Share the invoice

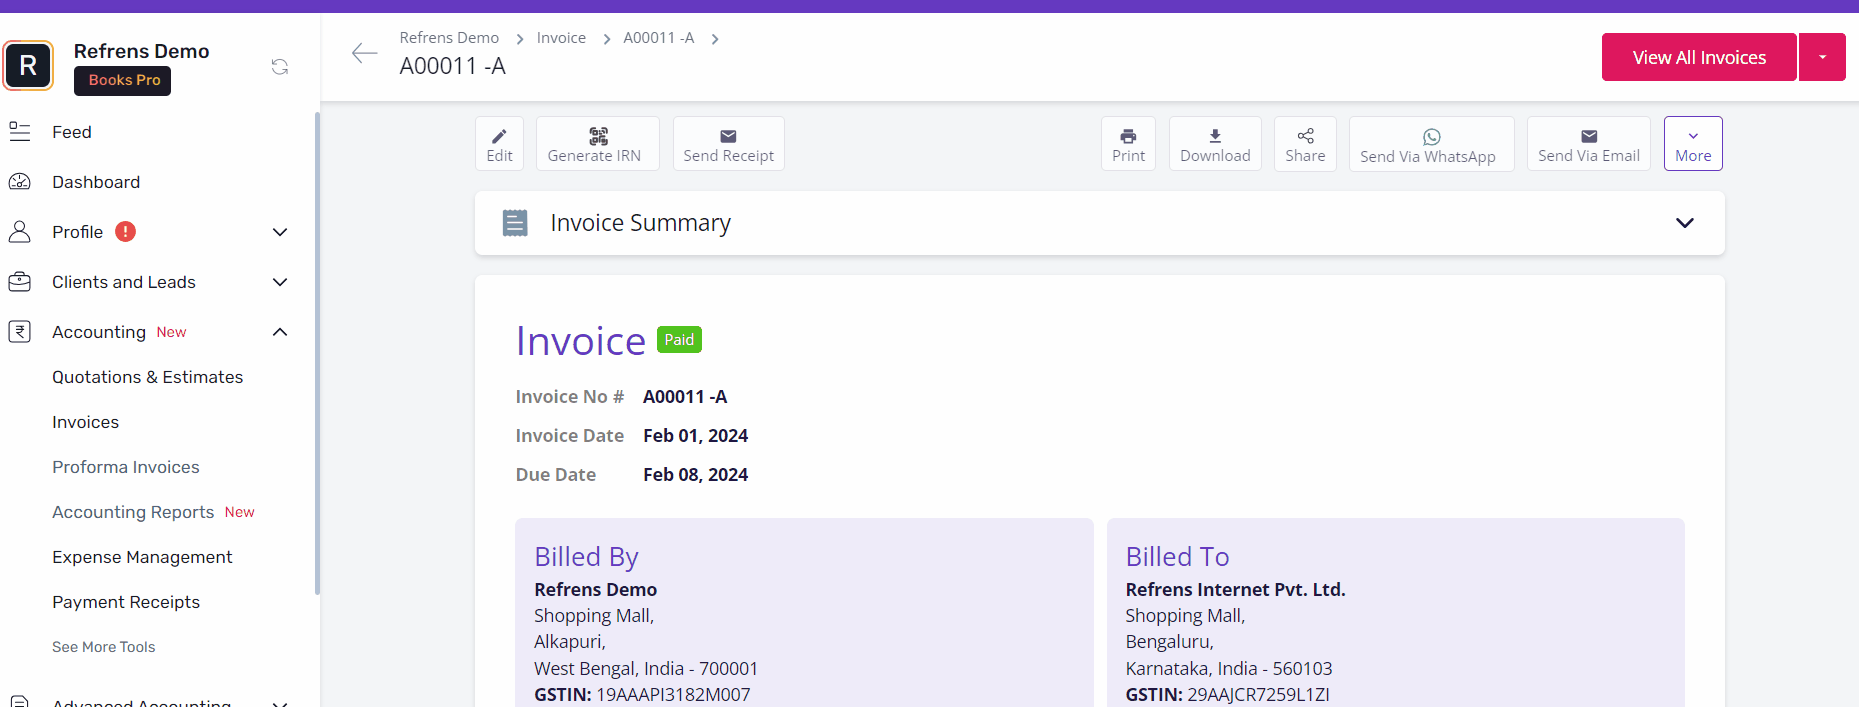point(1305,144)
